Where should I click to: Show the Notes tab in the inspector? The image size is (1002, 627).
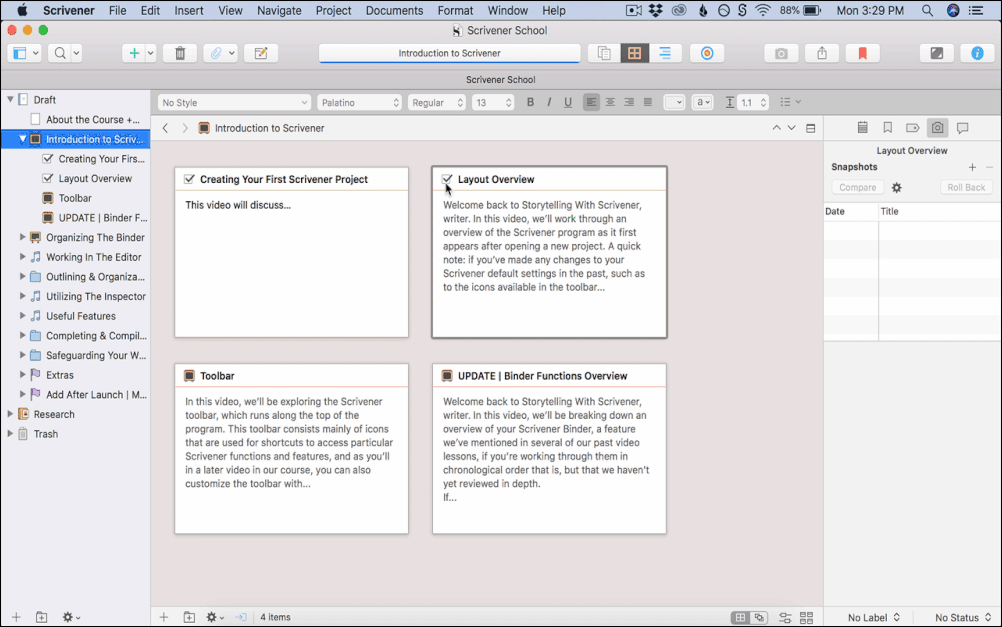coord(862,128)
